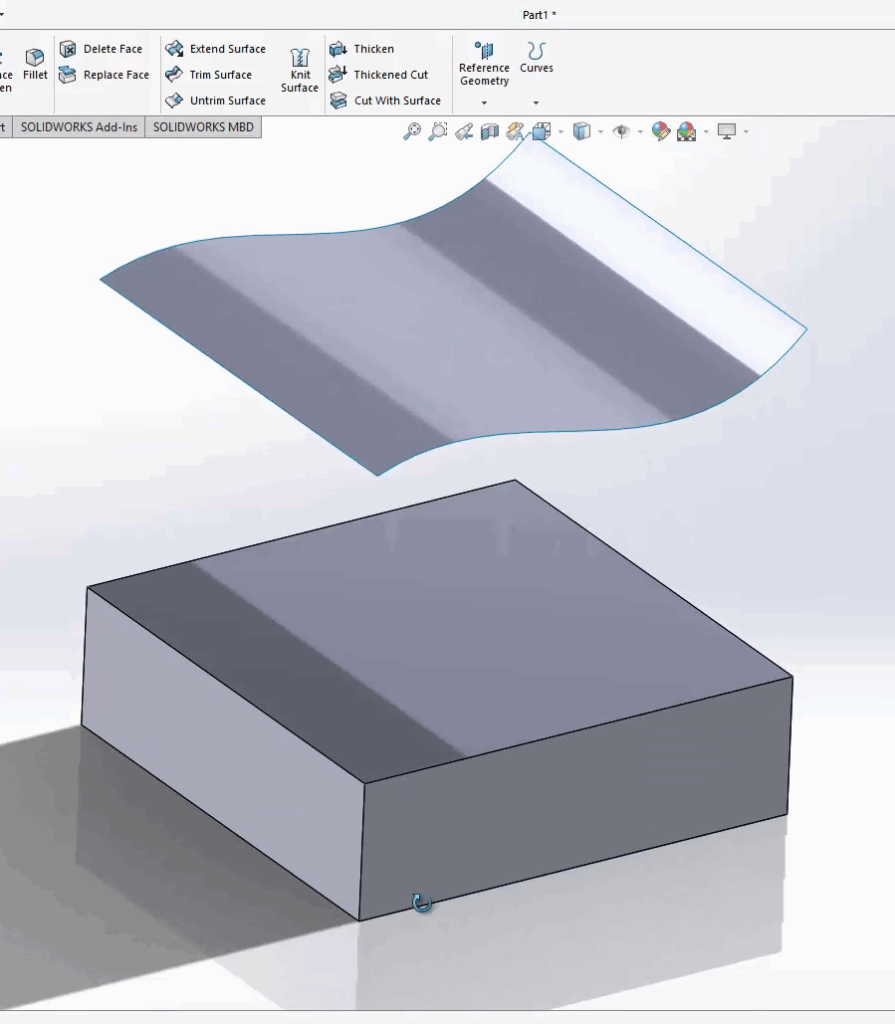Open the Reference Geometry dropdown arrow
The width and height of the screenshot is (895, 1024).
click(484, 102)
